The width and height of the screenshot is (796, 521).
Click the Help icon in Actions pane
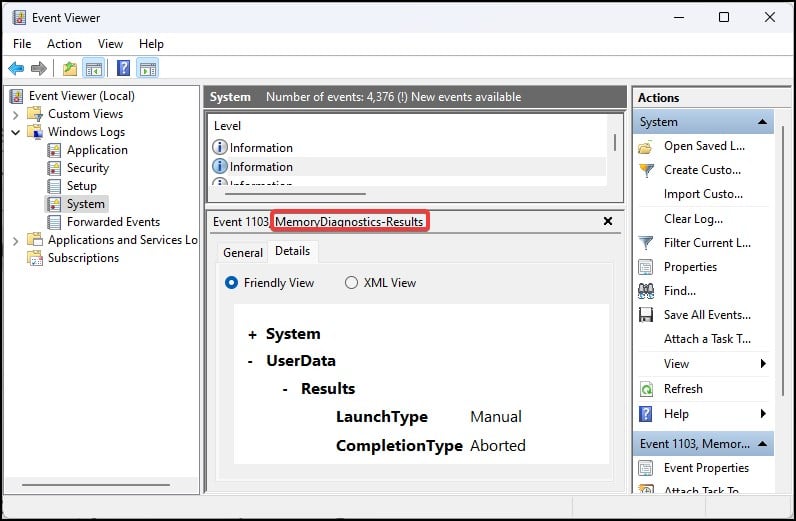(x=645, y=414)
